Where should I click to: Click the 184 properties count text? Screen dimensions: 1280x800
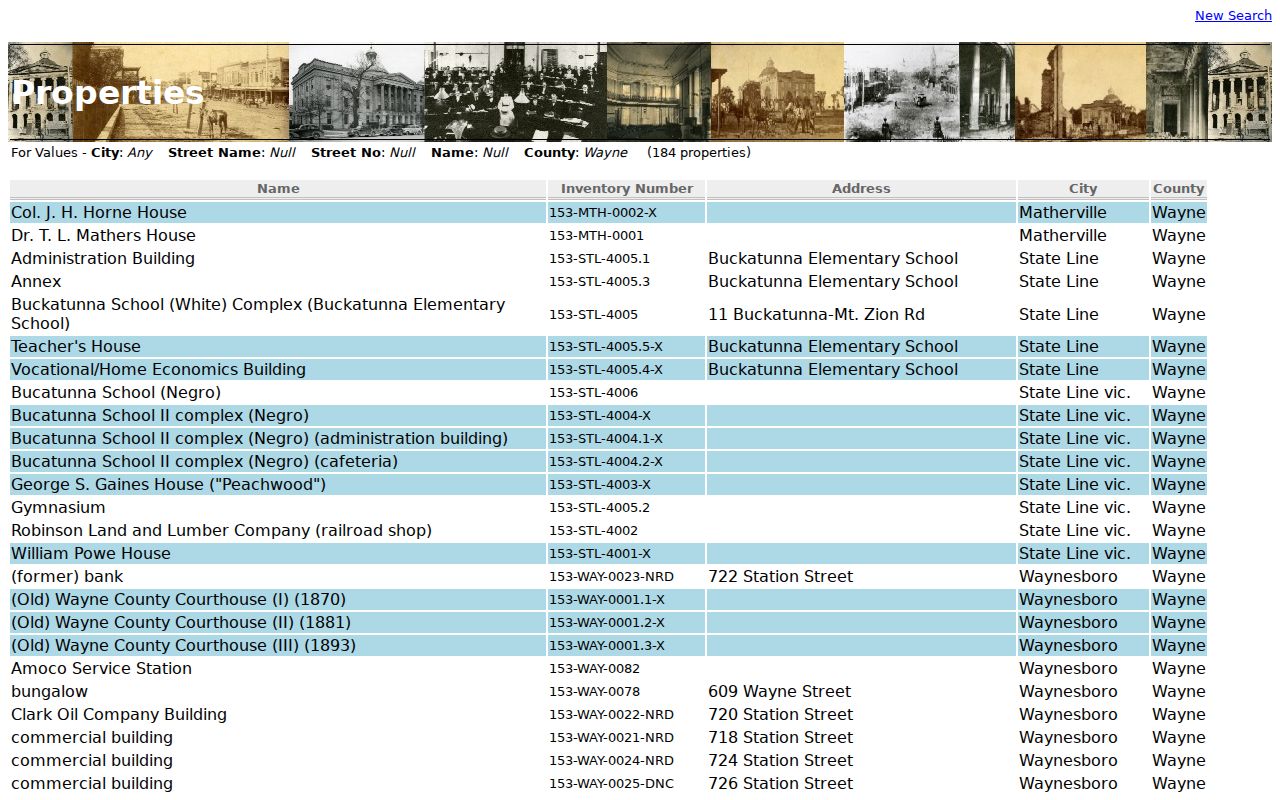699,153
